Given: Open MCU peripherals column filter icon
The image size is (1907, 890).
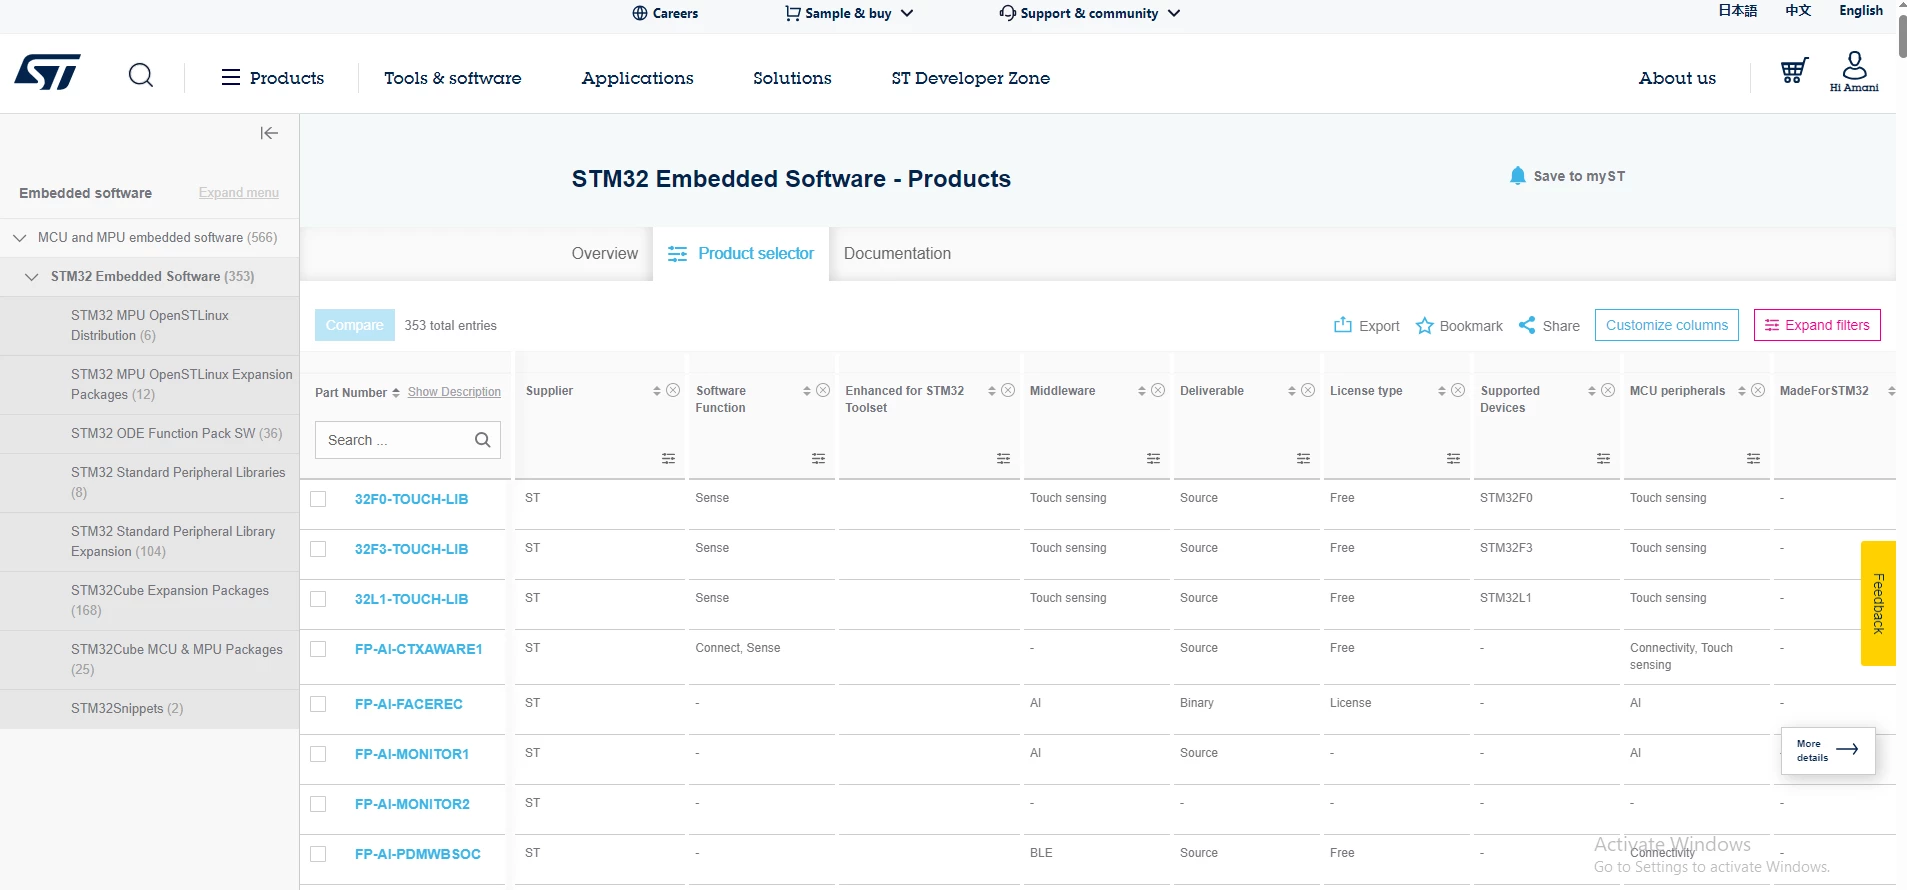Looking at the screenshot, I should click(1753, 458).
